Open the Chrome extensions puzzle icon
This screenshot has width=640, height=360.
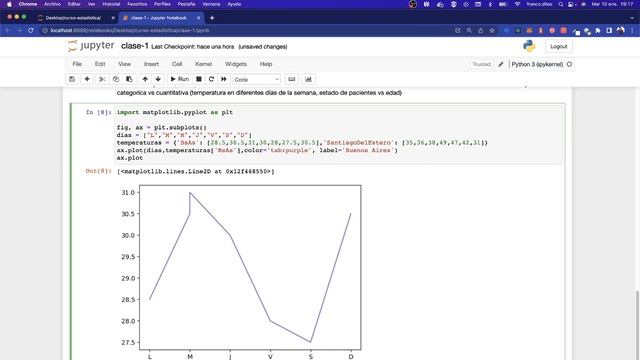point(598,31)
